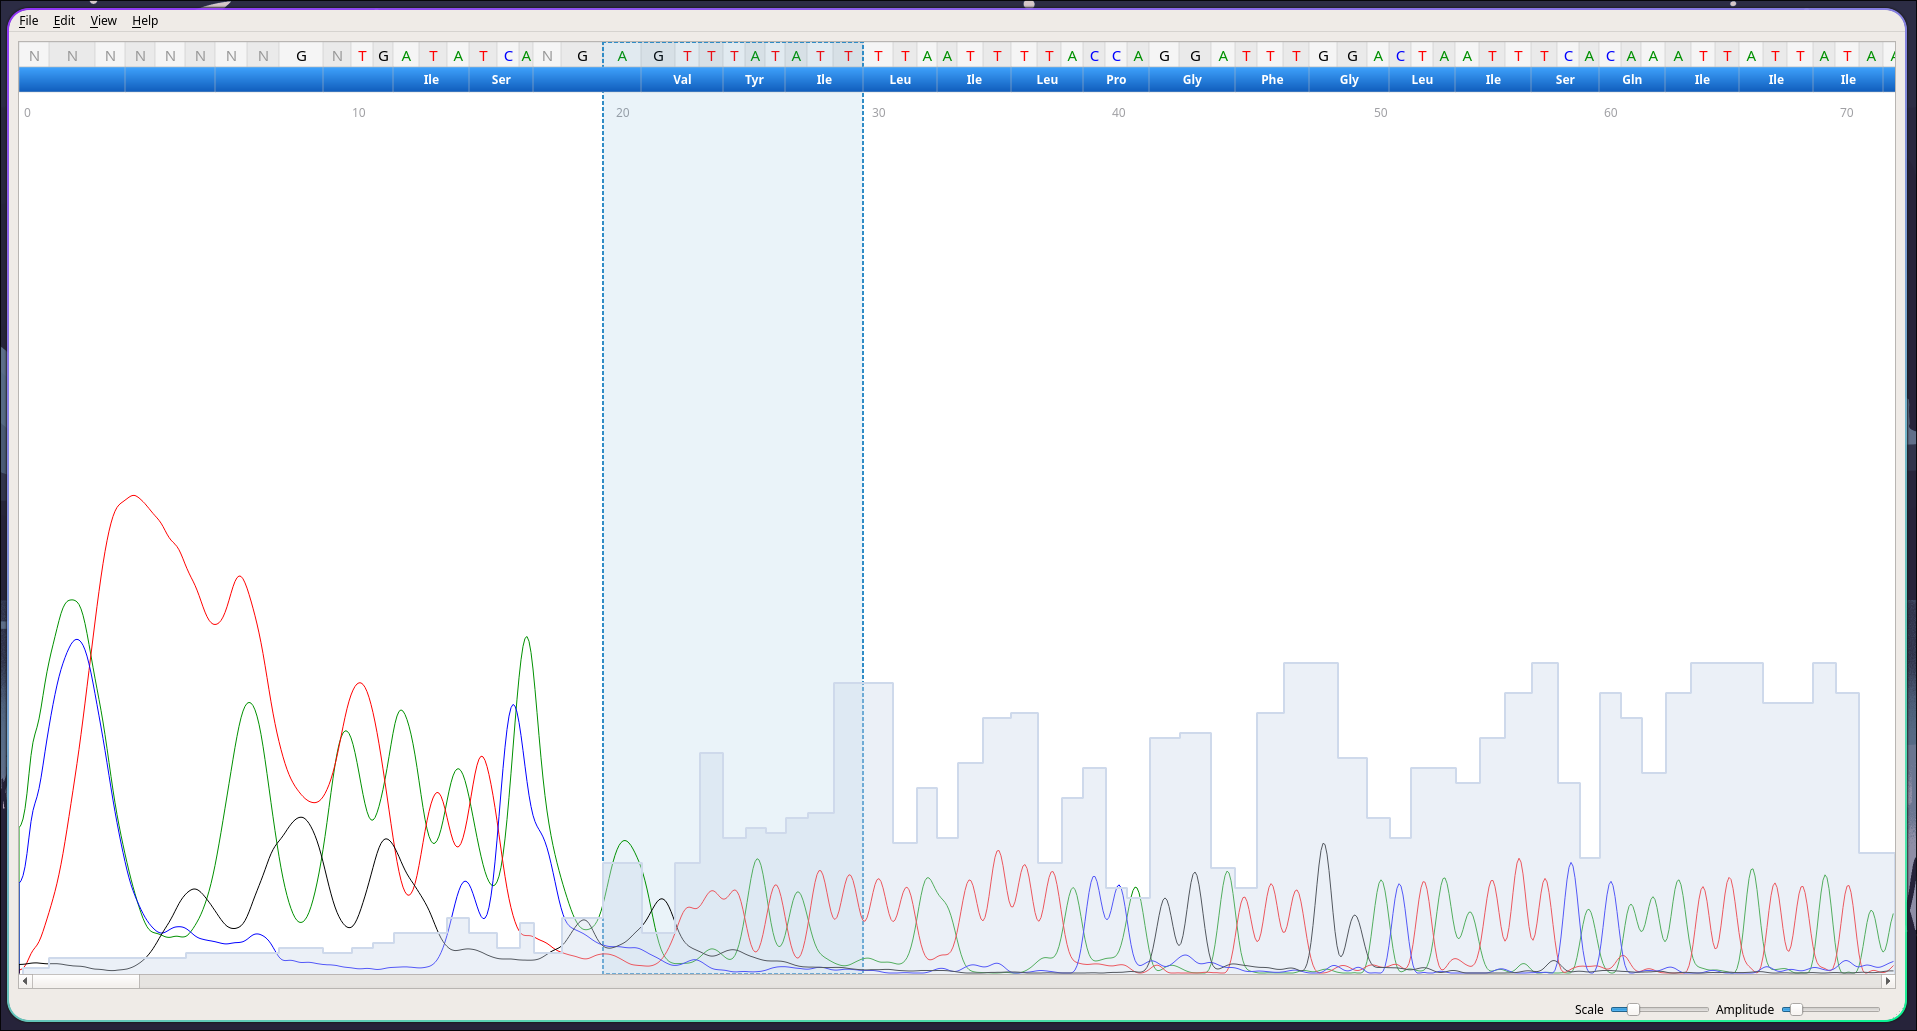Select the Tyr amino acid label
Screen dimensions: 1917x1031
point(754,80)
